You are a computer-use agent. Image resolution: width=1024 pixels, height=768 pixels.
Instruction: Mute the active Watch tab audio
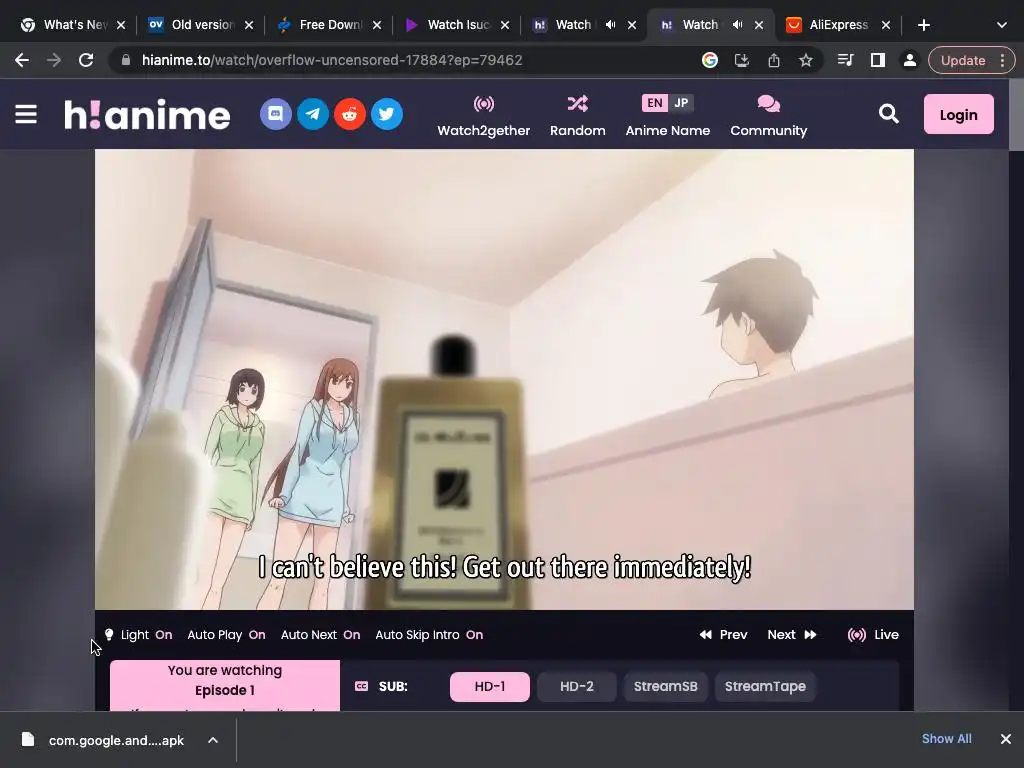737,25
